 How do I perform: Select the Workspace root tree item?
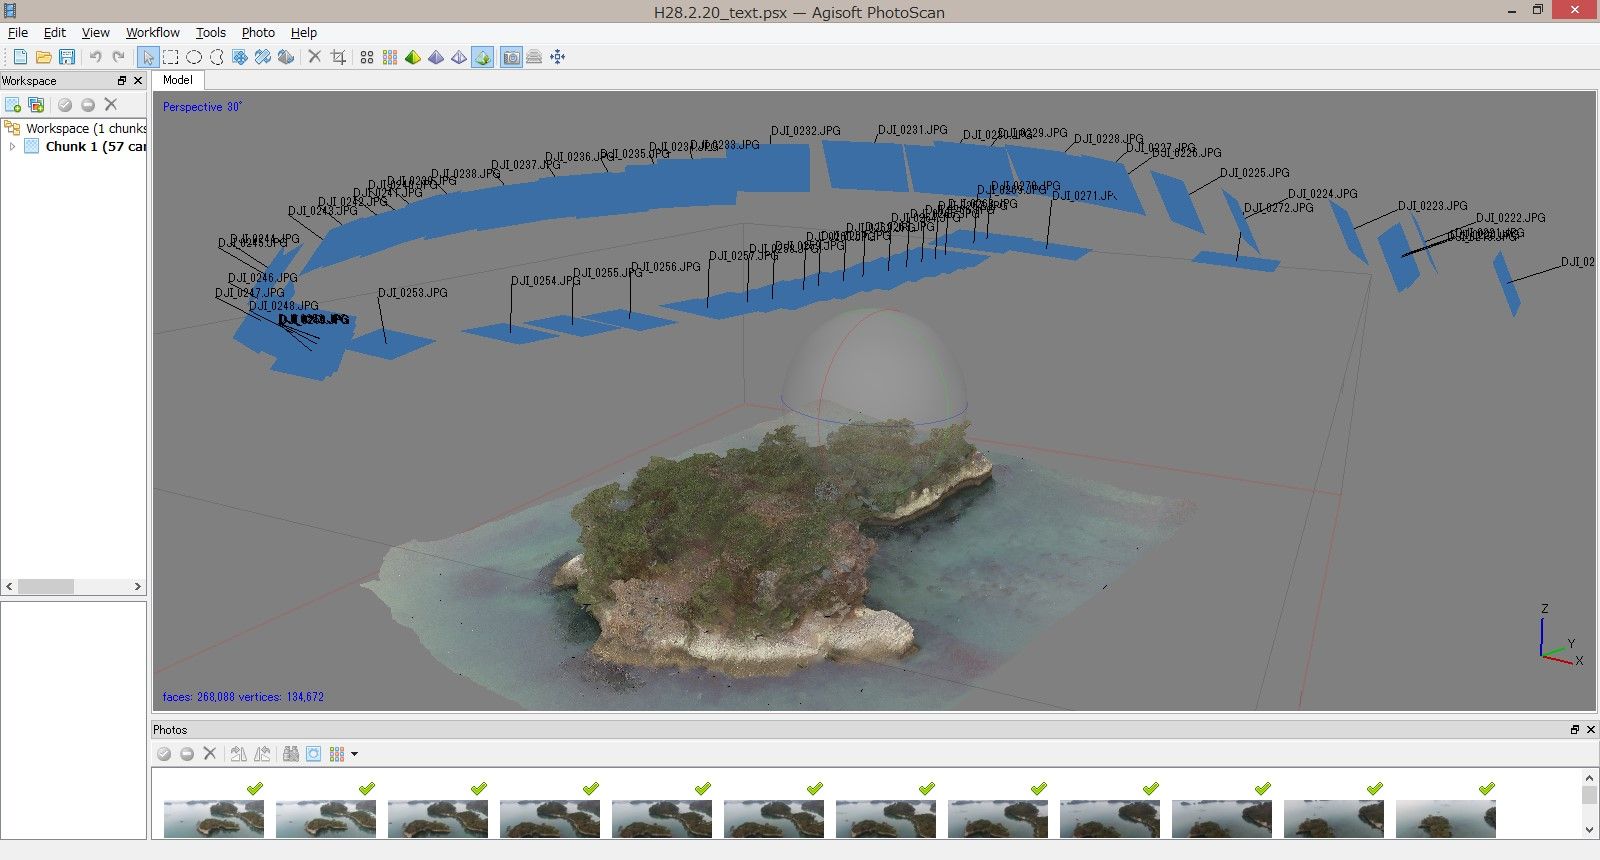(86, 128)
